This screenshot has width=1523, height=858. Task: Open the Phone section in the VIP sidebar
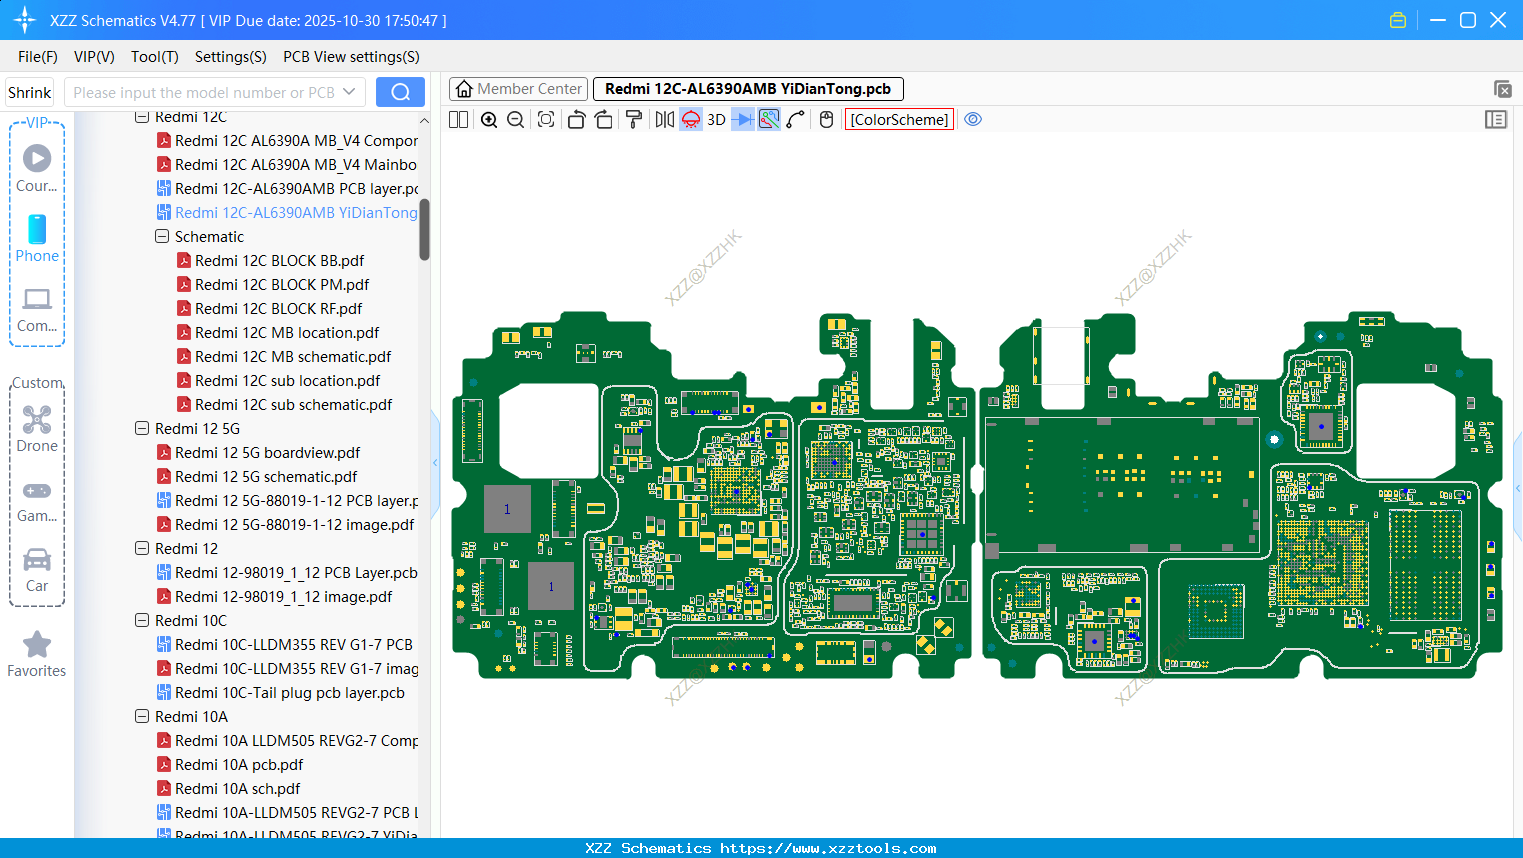click(37, 240)
